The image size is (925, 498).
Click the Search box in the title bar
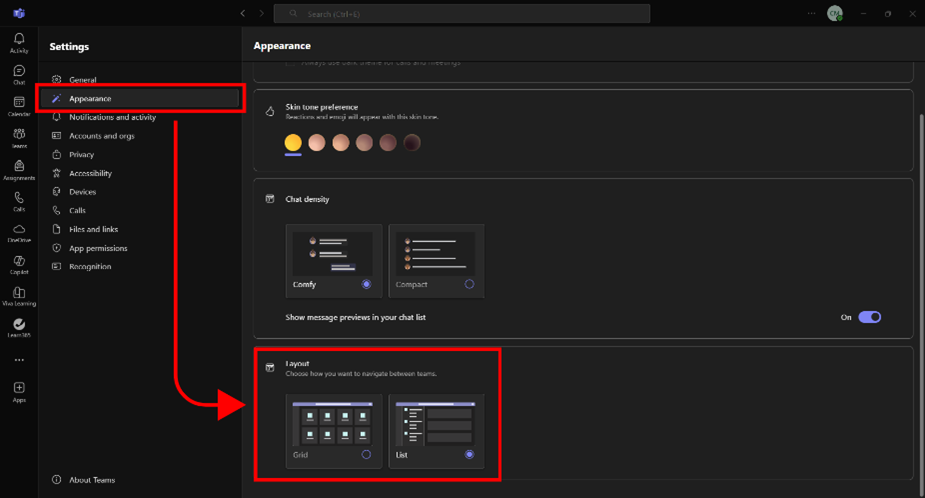(462, 13)
